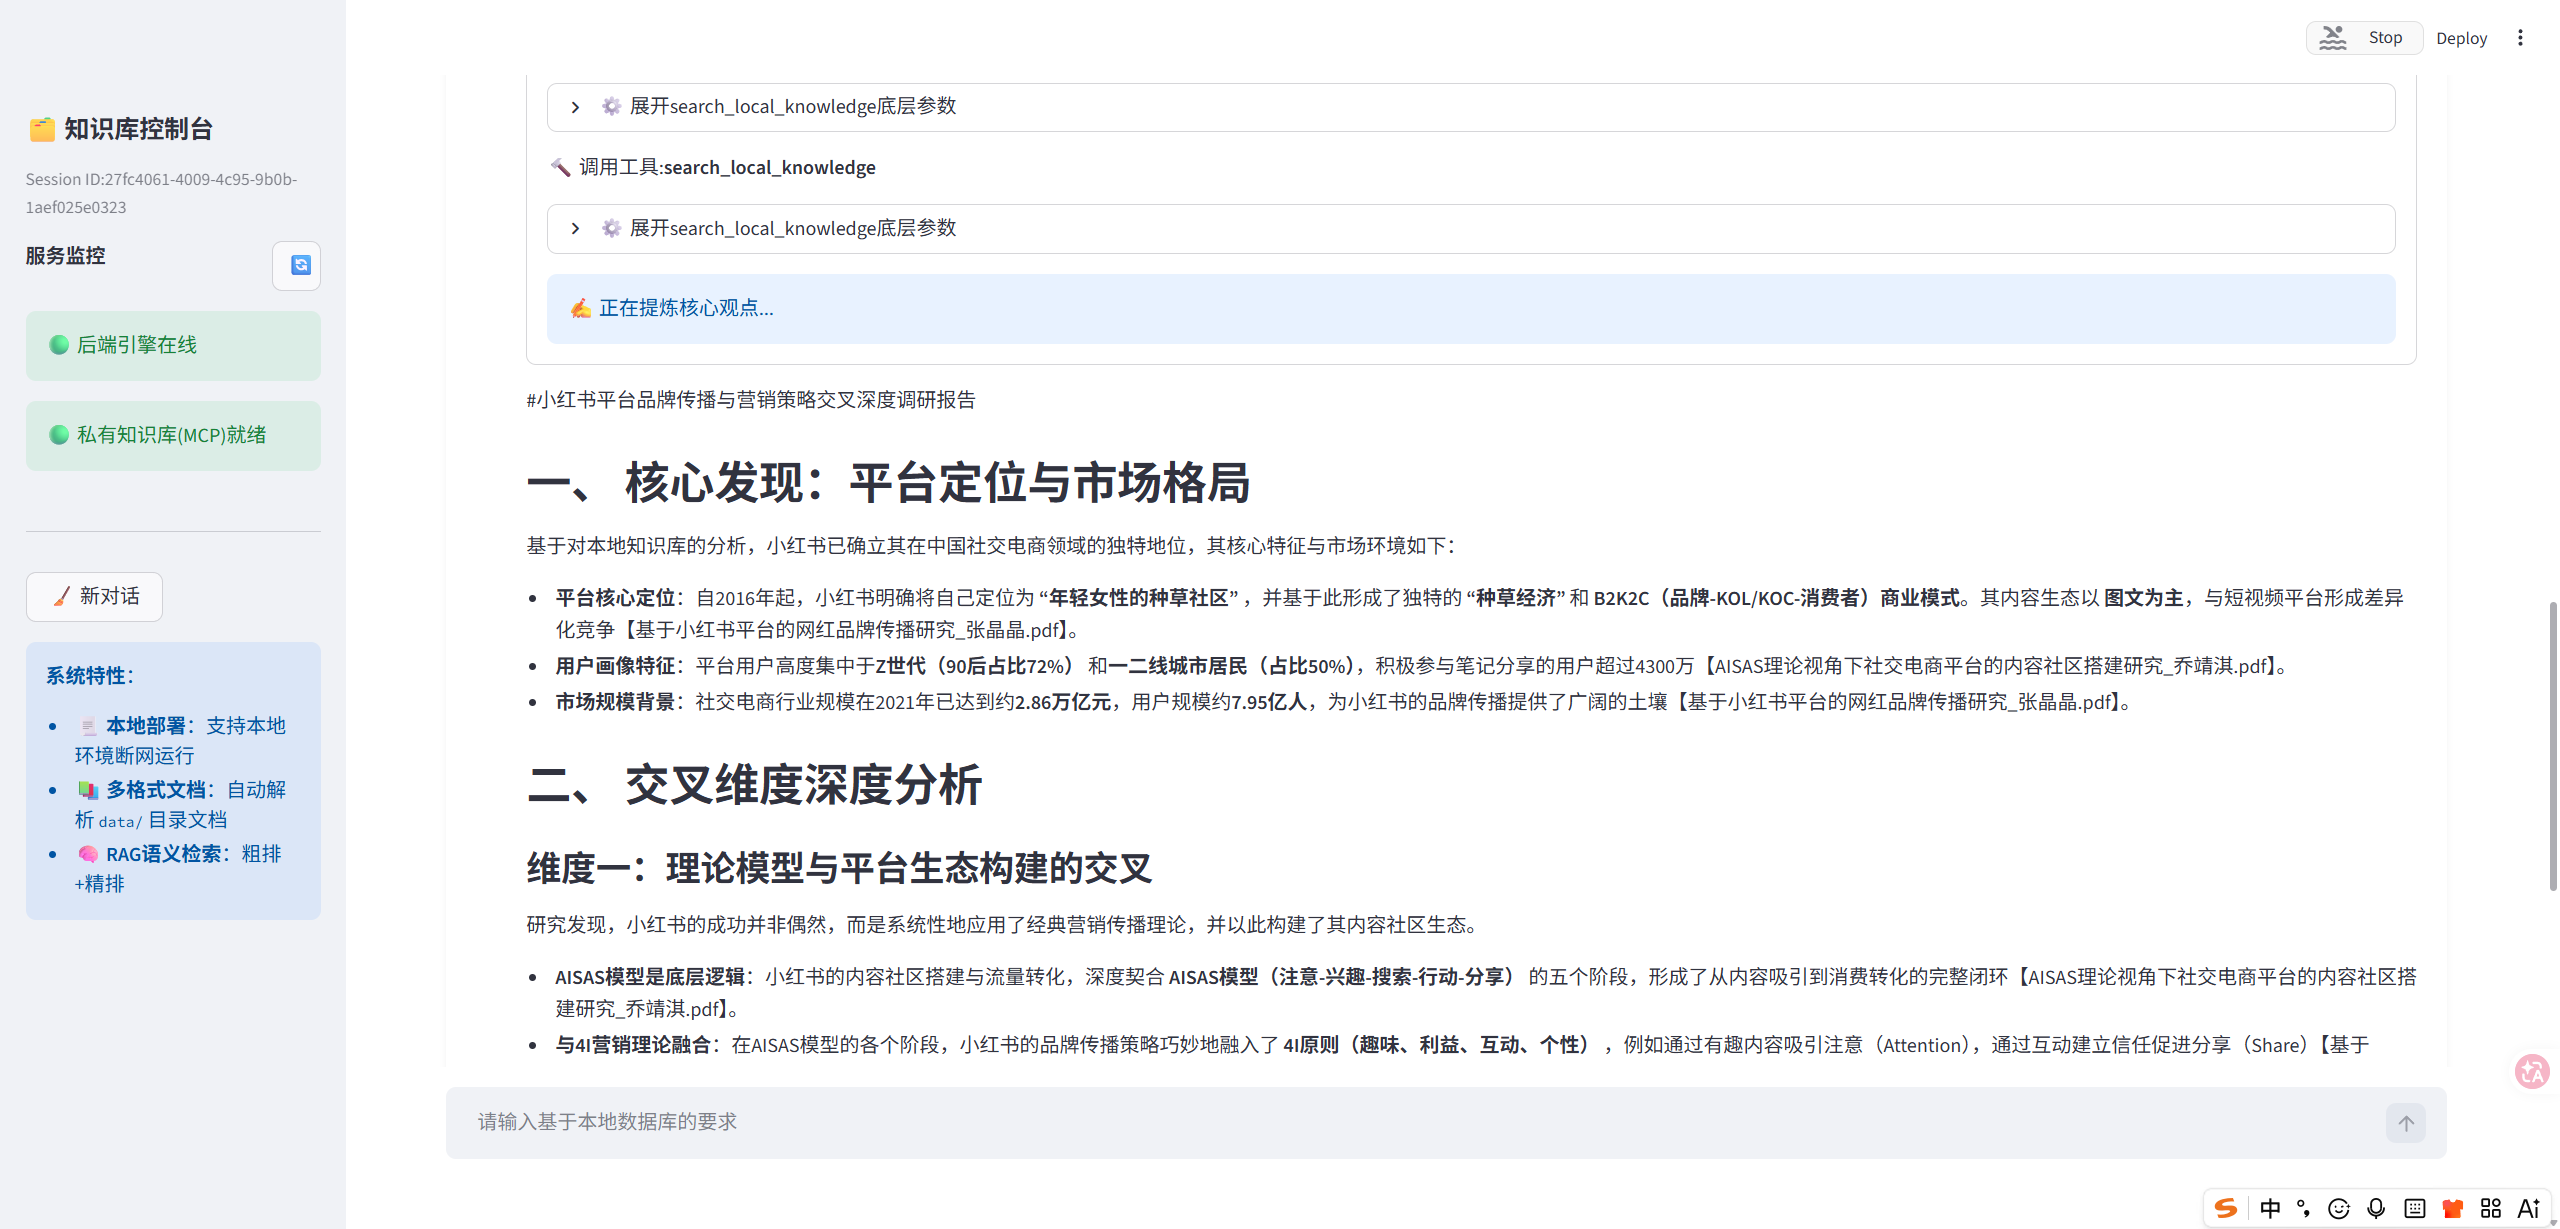Click the Deploy button
2560x1229 pixels.
tap(2461, 38)
